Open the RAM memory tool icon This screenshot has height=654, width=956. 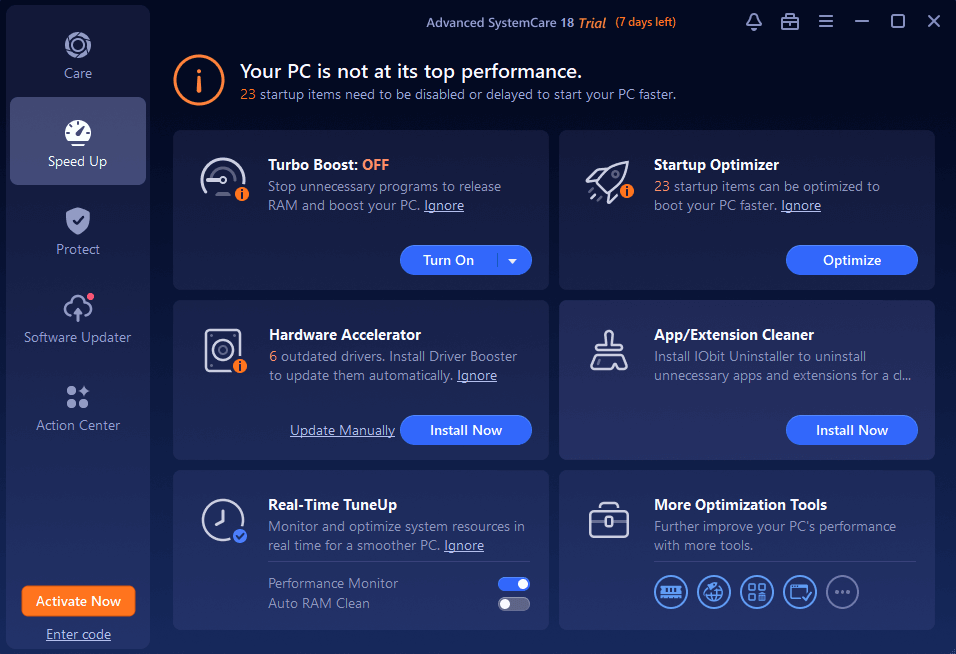pos(671,592)
